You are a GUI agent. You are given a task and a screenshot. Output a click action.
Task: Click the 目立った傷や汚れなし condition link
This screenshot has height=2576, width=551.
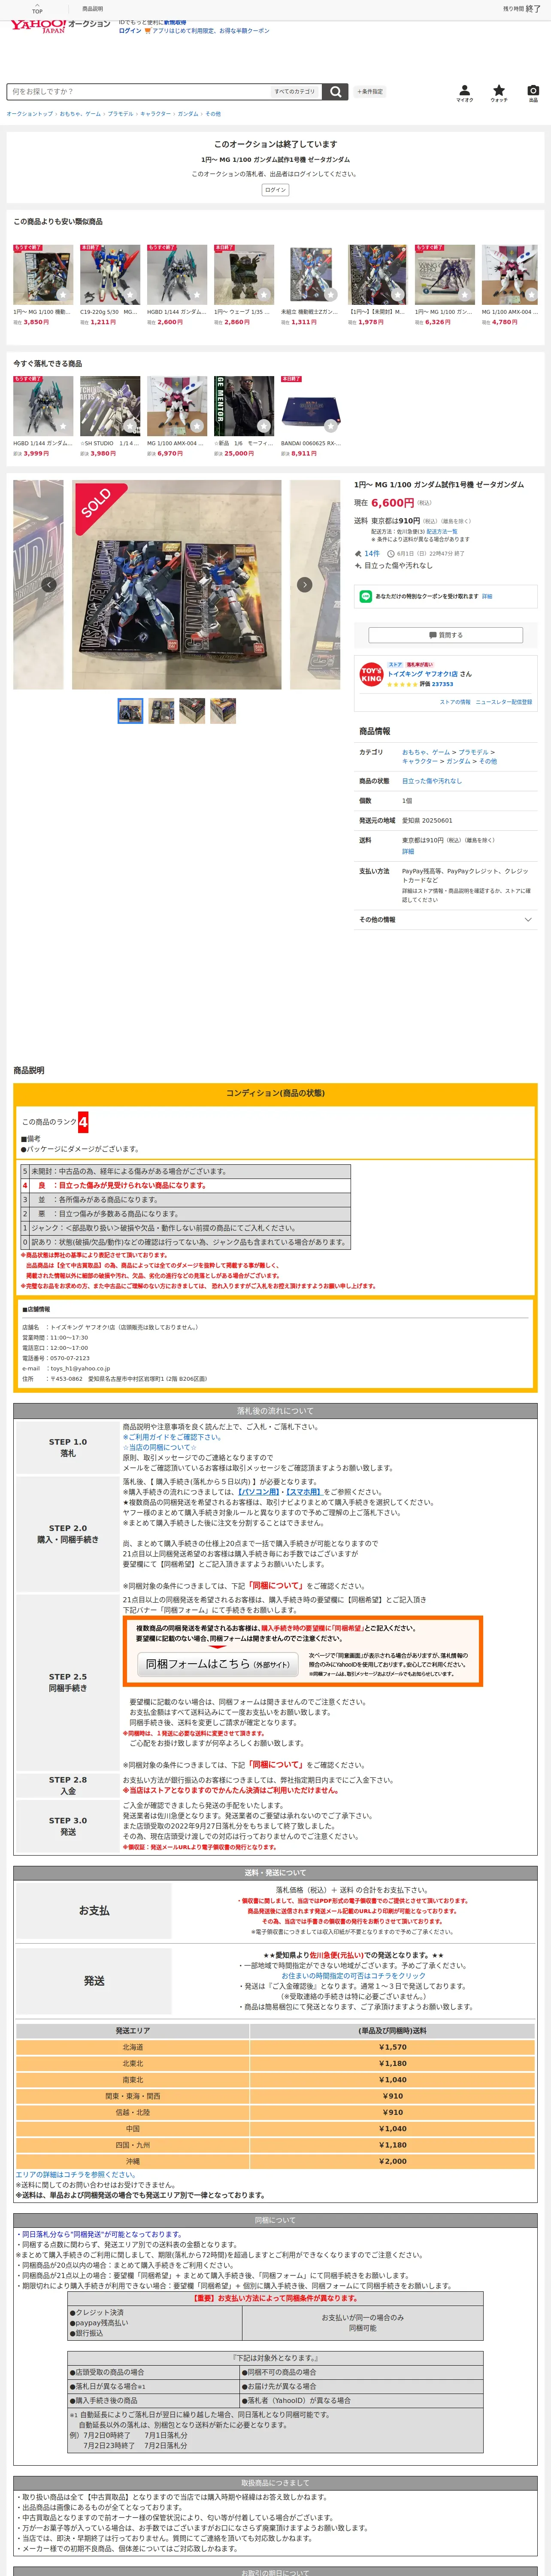pos(432,781)
